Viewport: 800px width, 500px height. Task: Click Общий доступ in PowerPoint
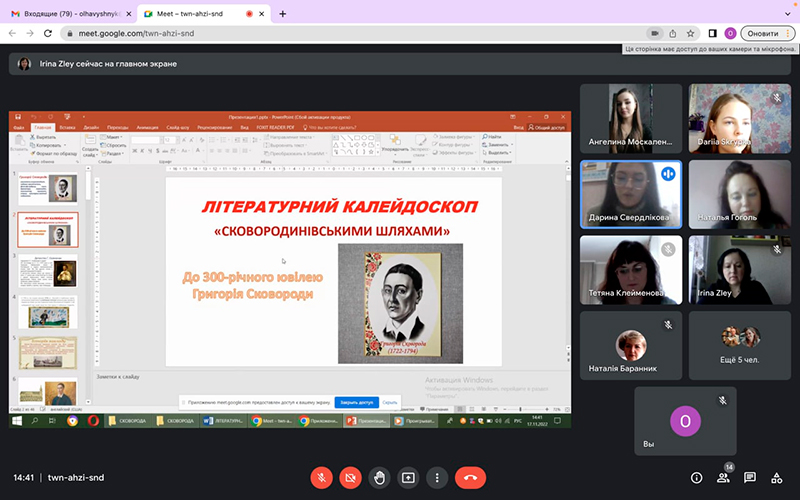click(547, 127)
